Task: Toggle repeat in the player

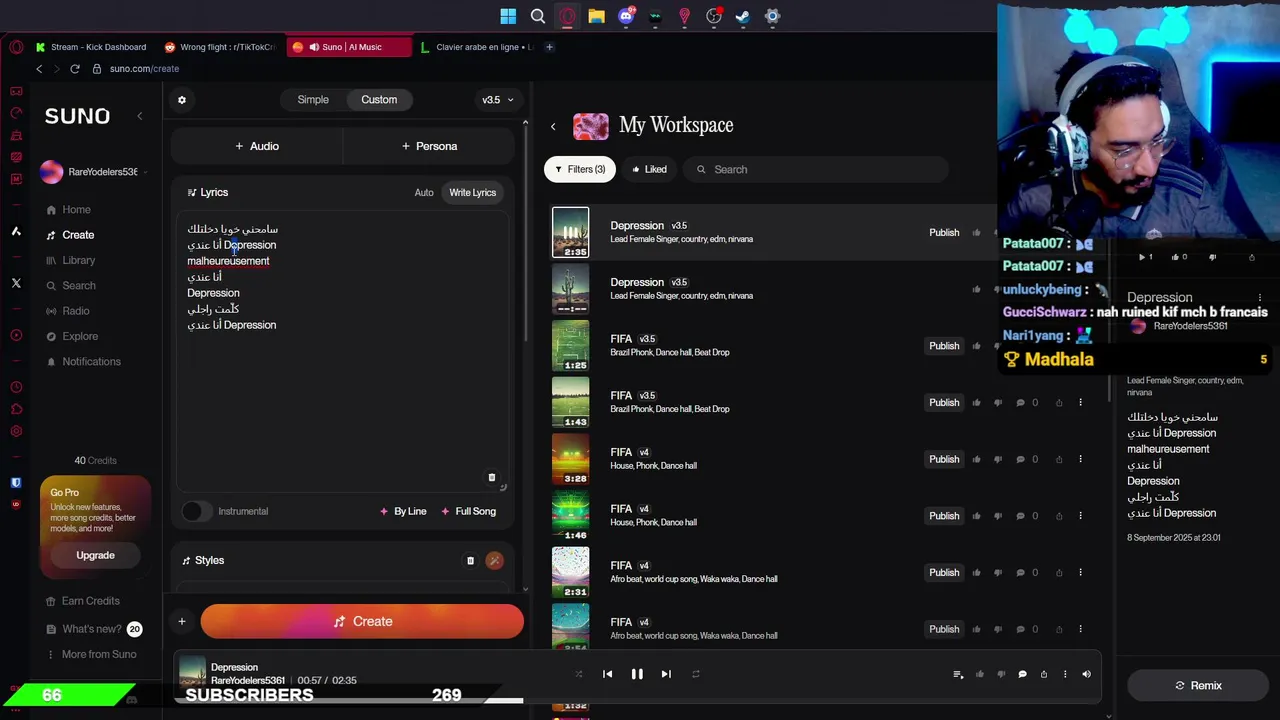Action: [696, 675]
